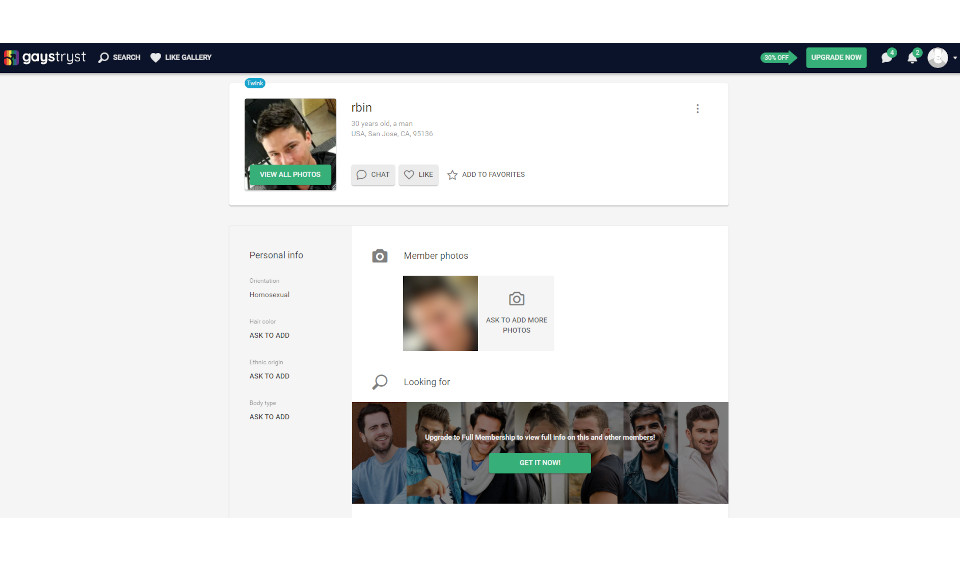Click the account avatar in header
This screenshot has height=561, width=960.
[x=937, y=58]
